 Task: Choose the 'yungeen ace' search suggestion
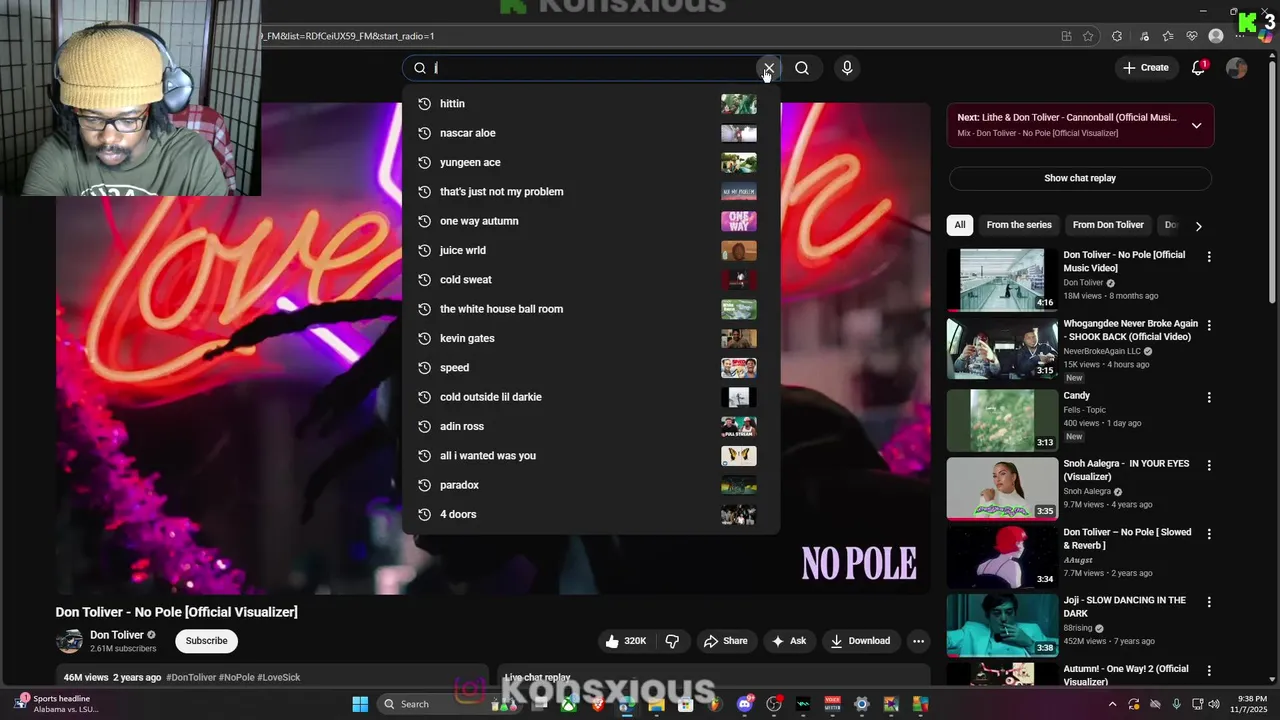(x=590, y=162)
